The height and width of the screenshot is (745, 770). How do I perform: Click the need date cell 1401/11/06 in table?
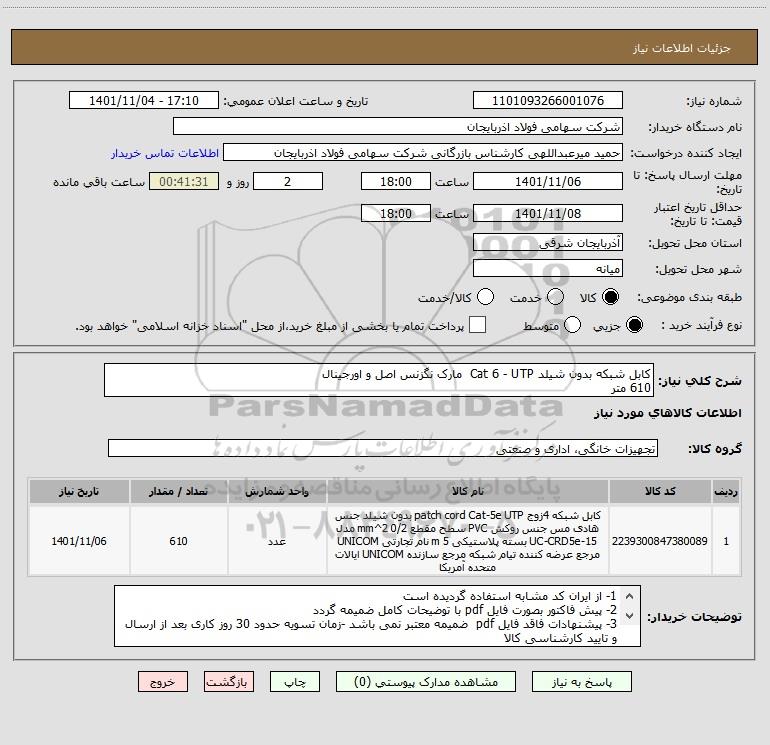pyautogui.click(x=79, y=541)
